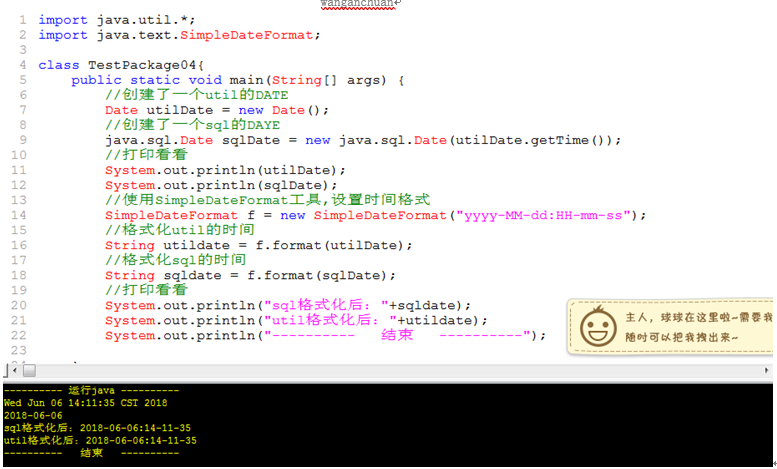This screenshot has width=777, height=469.
Task: Click 'String utildate = f.format(utilDate);' line
Action: click(x=258, y=245)
